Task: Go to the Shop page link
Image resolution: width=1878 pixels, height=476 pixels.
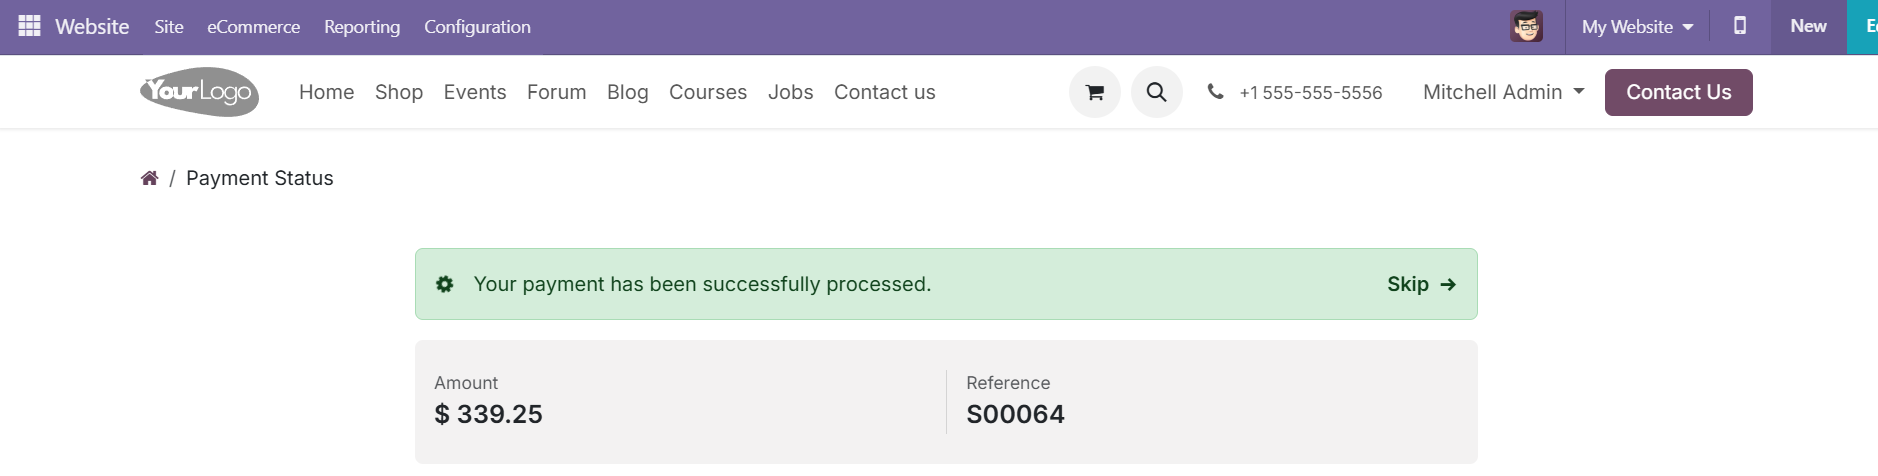Action: point(399,92)
